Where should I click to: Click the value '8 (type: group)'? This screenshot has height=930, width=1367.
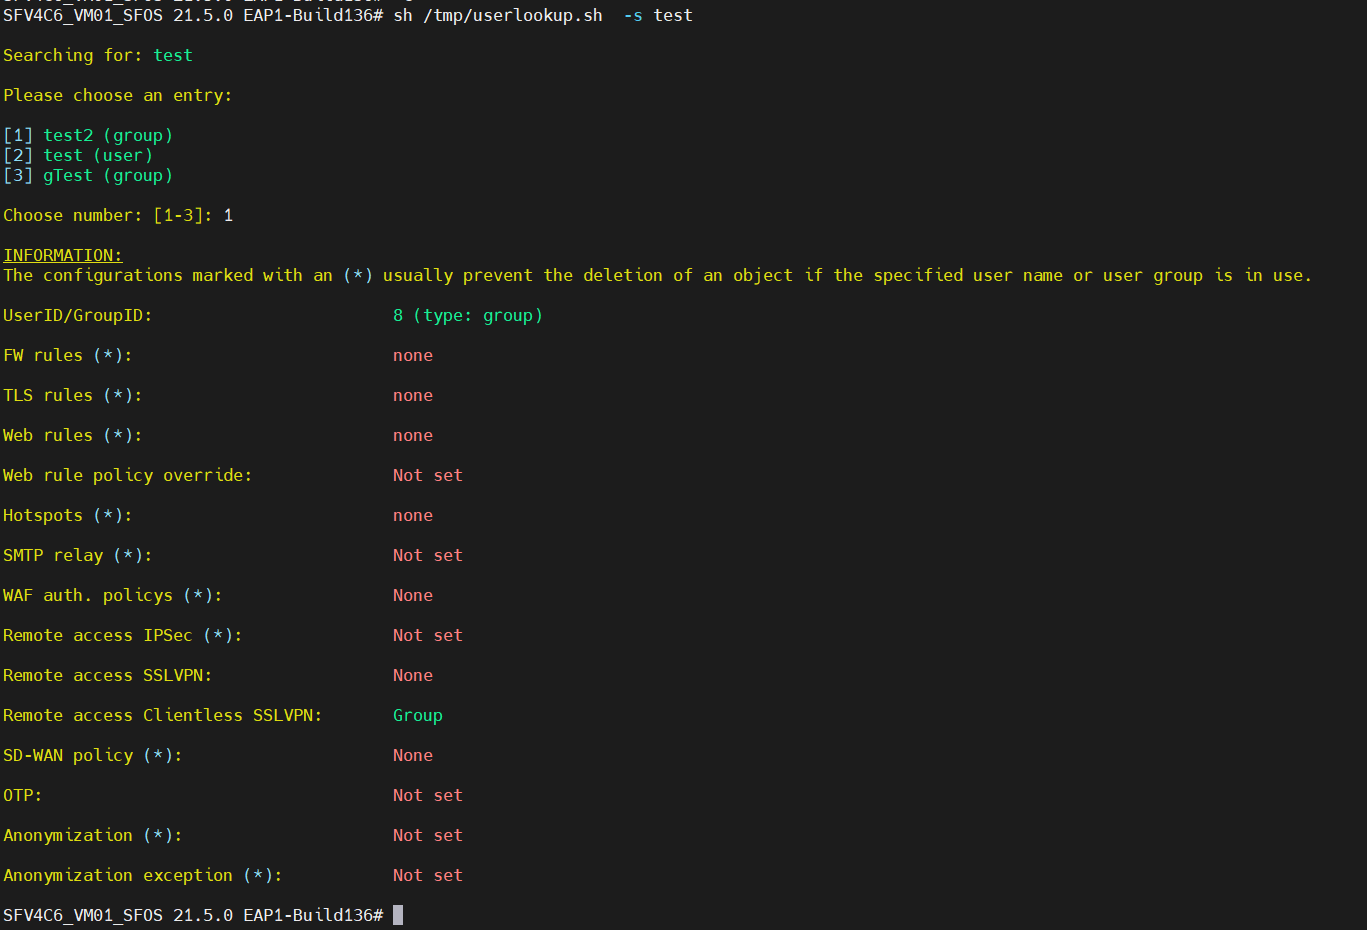click(x=468, y=315)
